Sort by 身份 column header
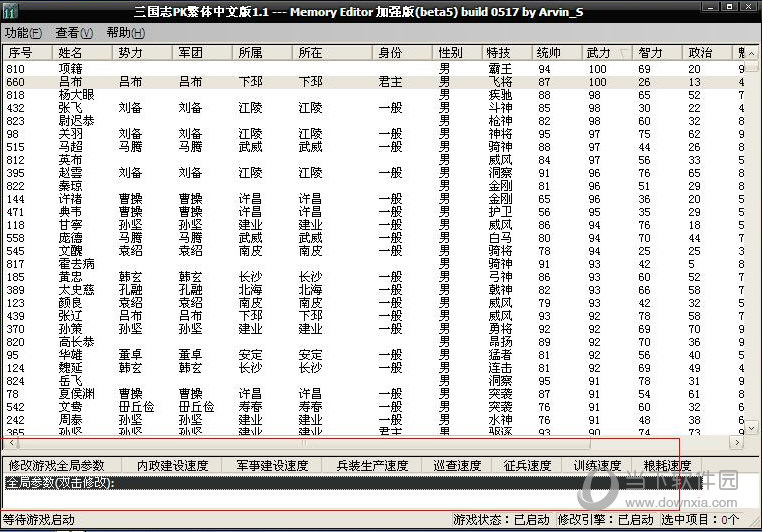Screen dimensions: 762x532 tap(402, 52)
